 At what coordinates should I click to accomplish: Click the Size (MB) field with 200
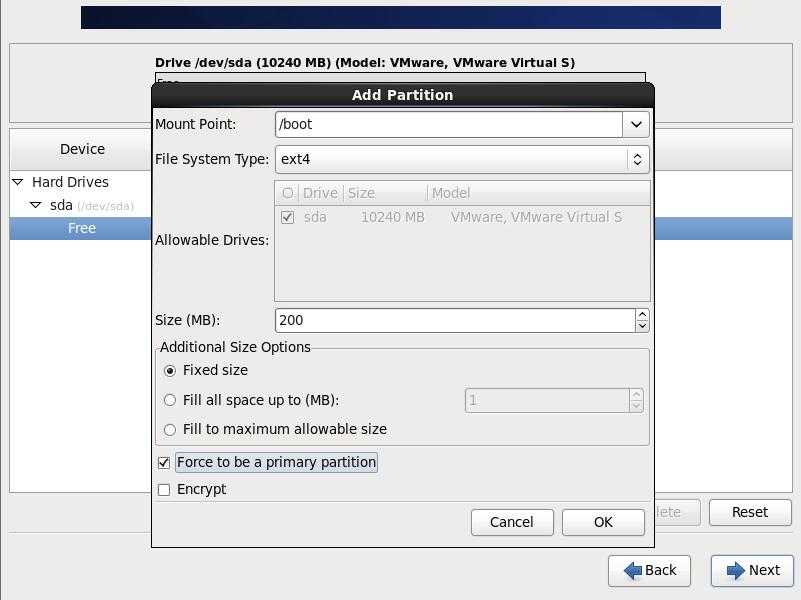455,320
